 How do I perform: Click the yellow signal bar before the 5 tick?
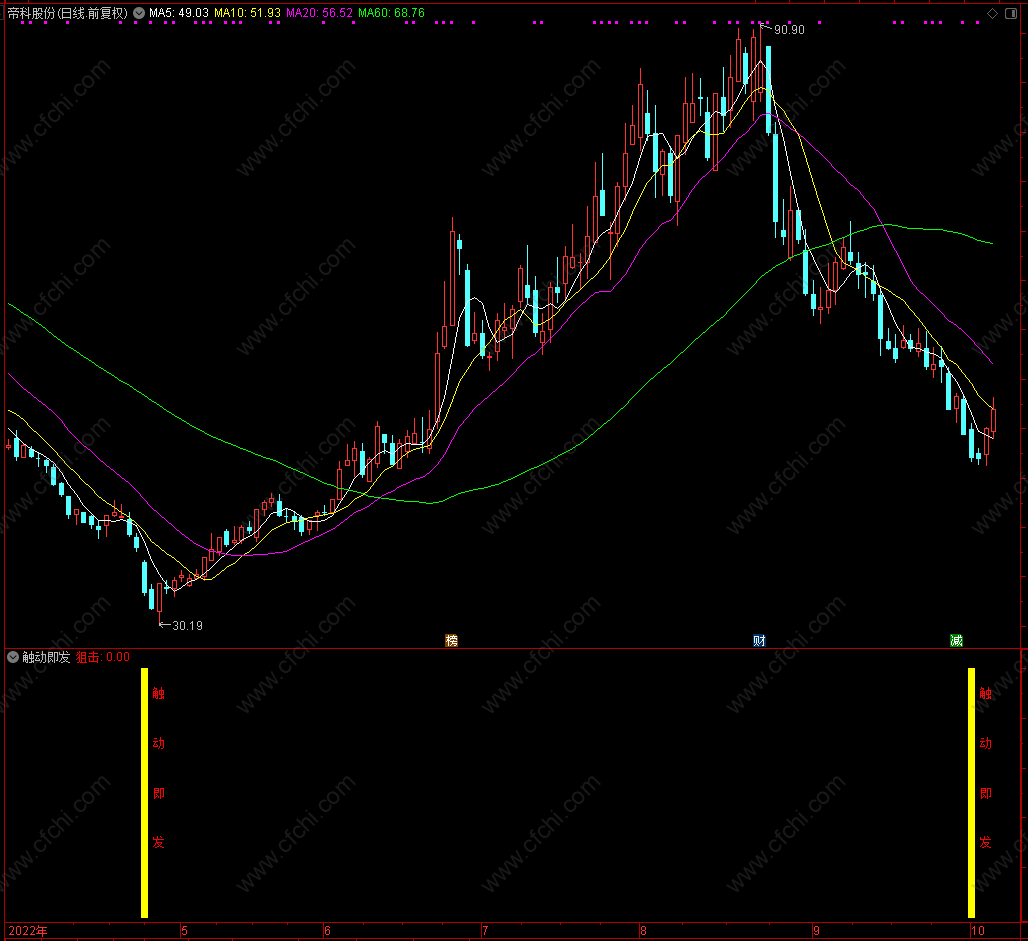coord(144,793)
